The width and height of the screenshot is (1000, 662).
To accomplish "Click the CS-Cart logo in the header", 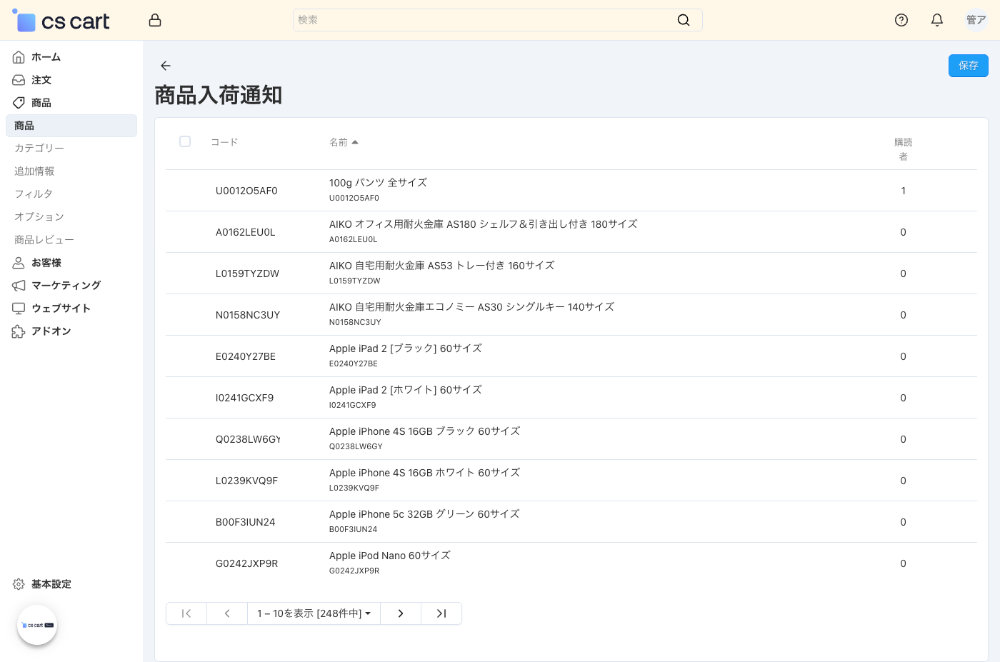I will coord(62,20).
